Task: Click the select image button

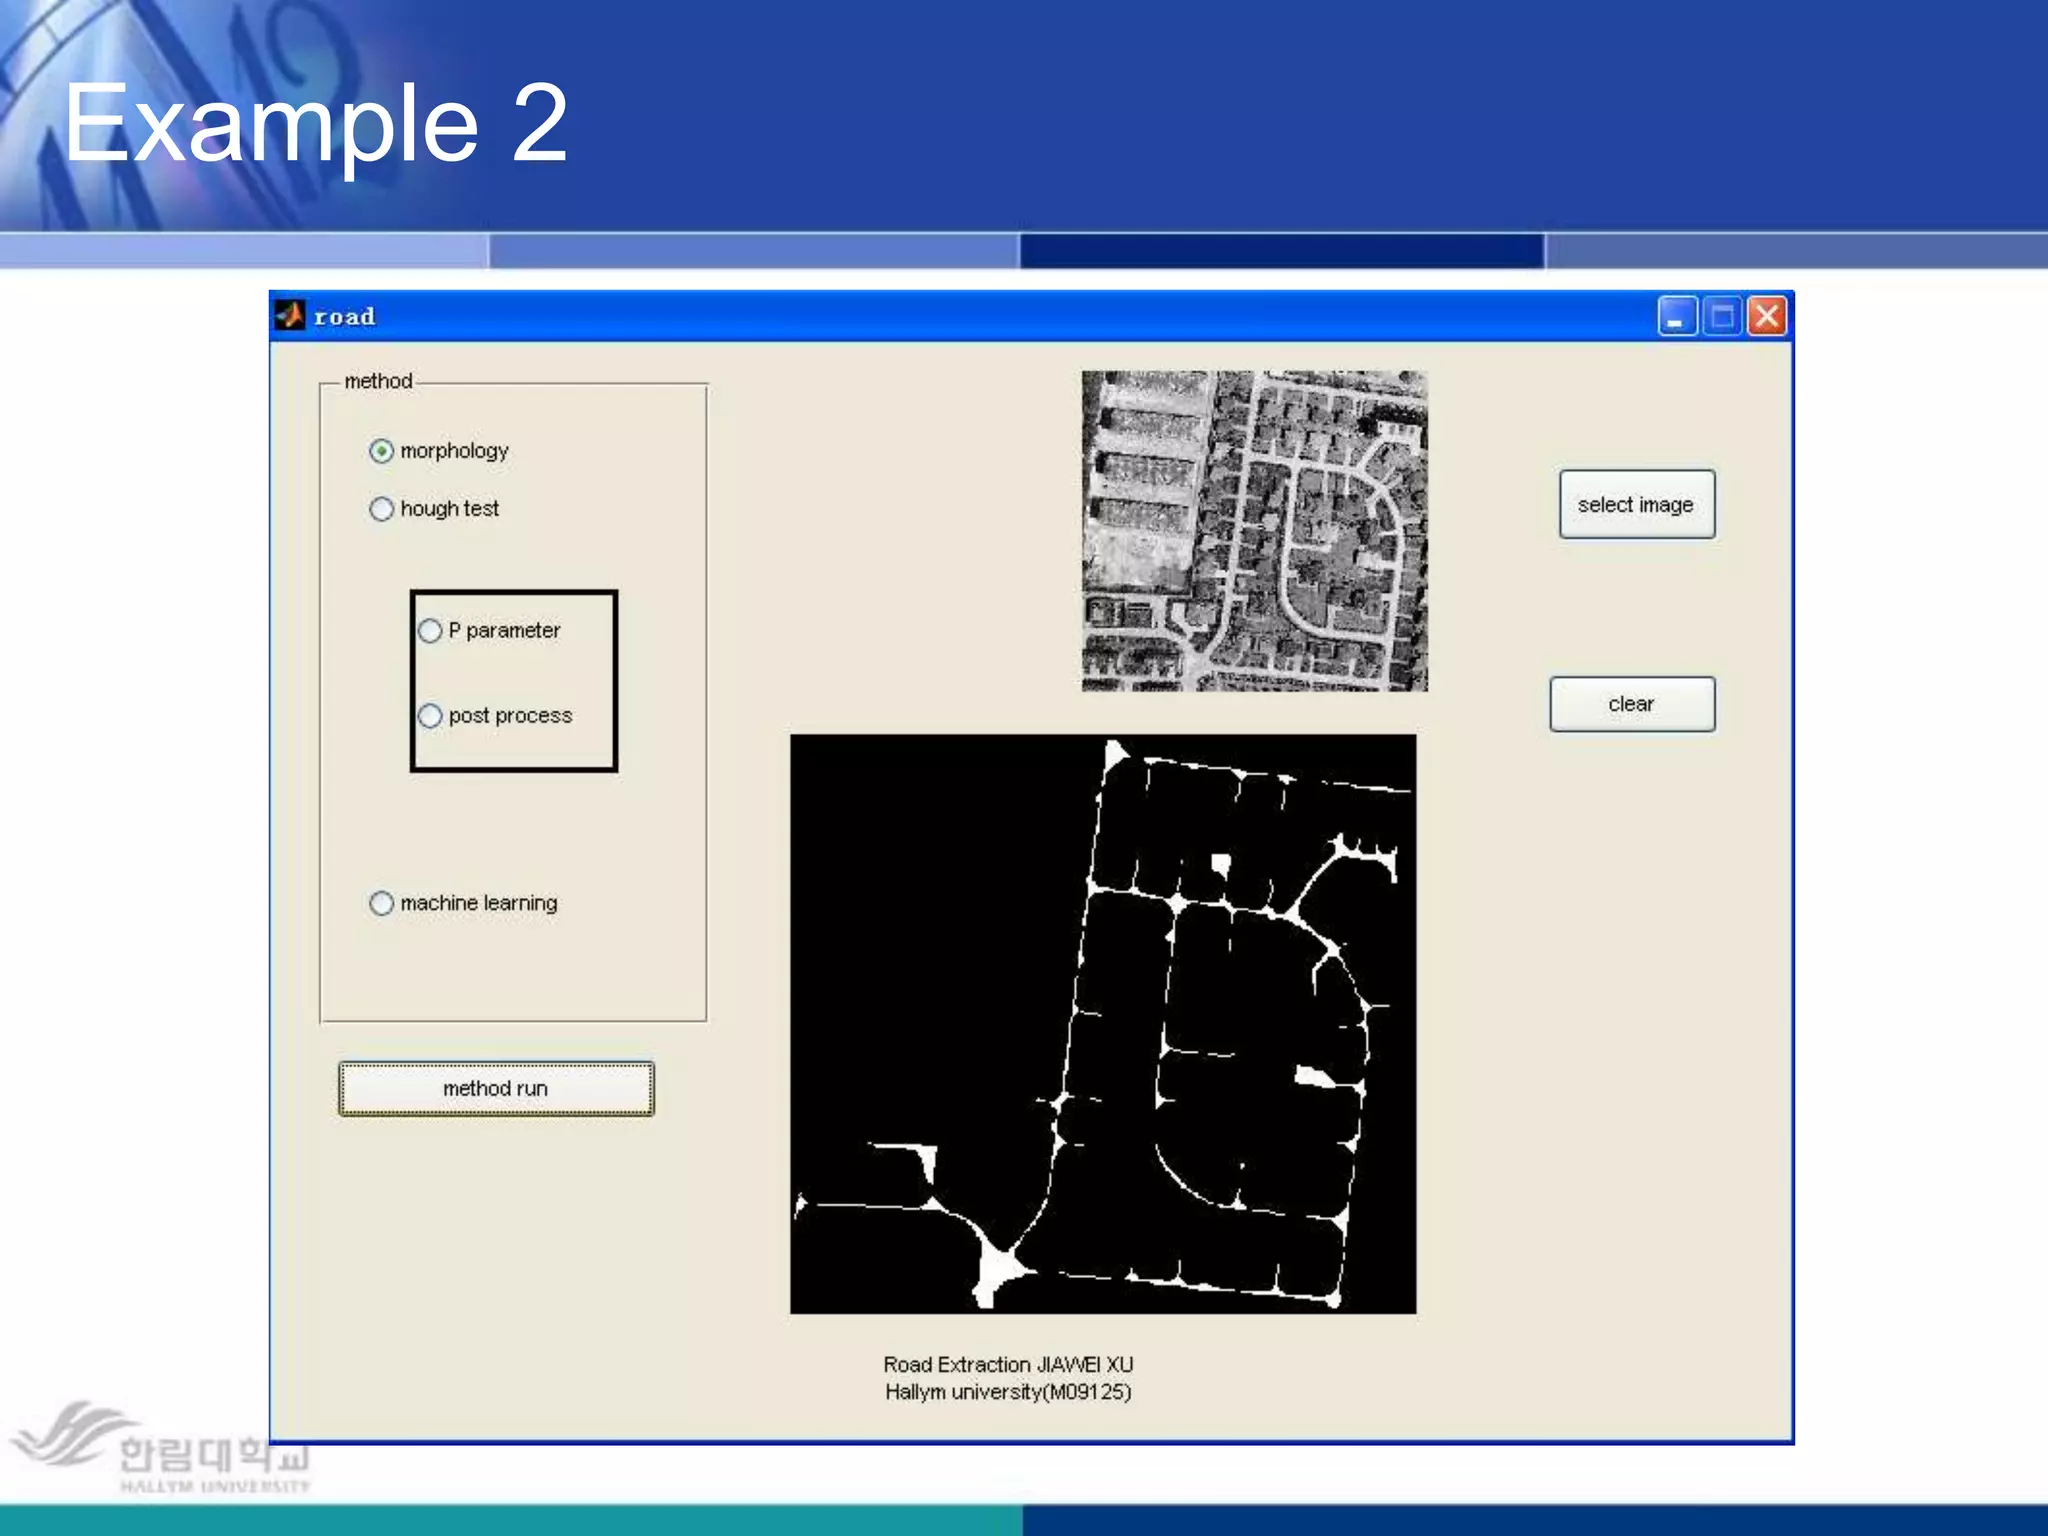Action: pos(1636,505)
